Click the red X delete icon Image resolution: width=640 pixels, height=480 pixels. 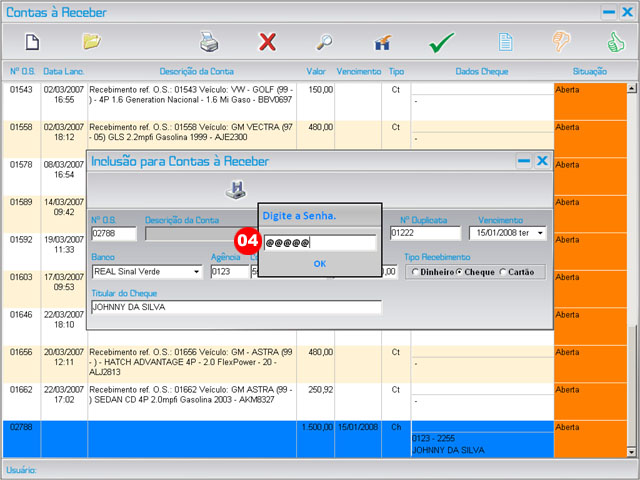[x=267, y=42]
